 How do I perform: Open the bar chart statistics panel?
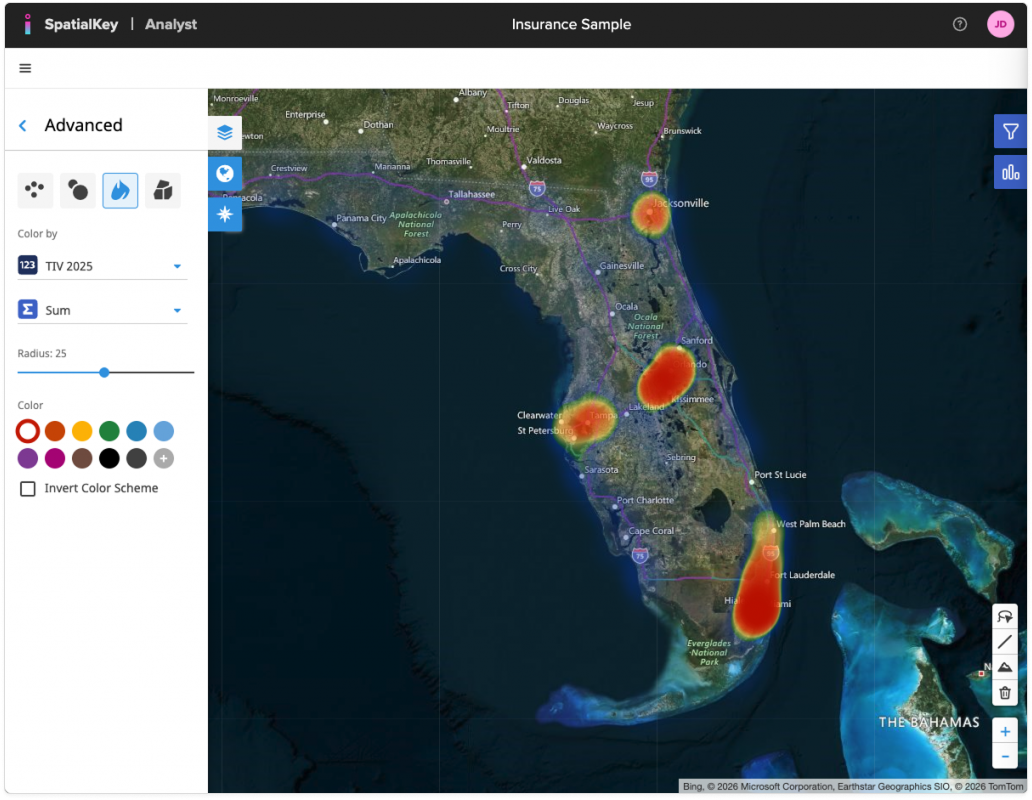point(1010,172)
